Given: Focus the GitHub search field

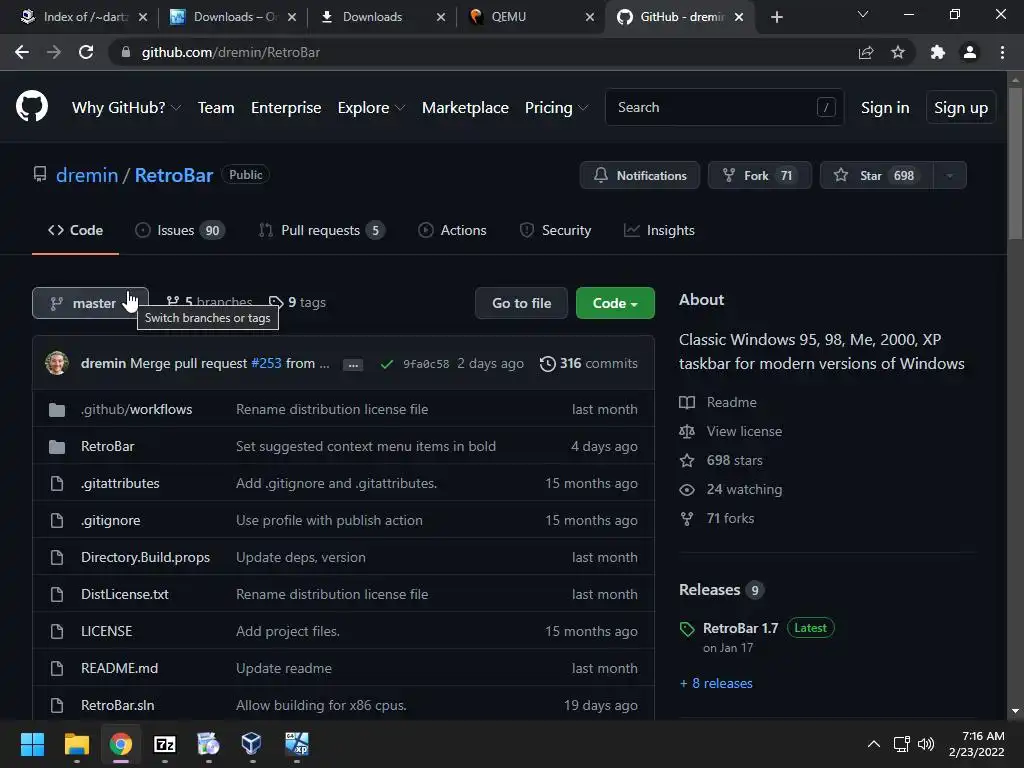Looking at the screenshot, I should point(724,107).
